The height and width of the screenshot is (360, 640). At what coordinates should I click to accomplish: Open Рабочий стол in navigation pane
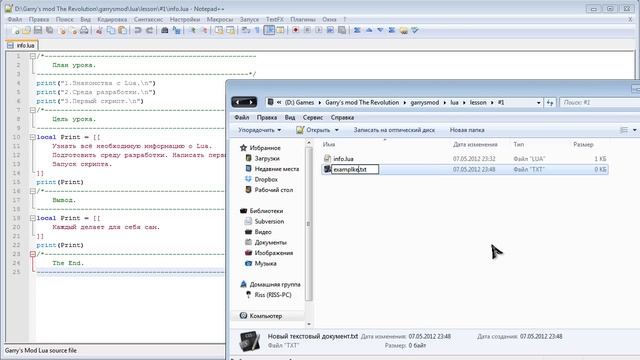point(273,190)
